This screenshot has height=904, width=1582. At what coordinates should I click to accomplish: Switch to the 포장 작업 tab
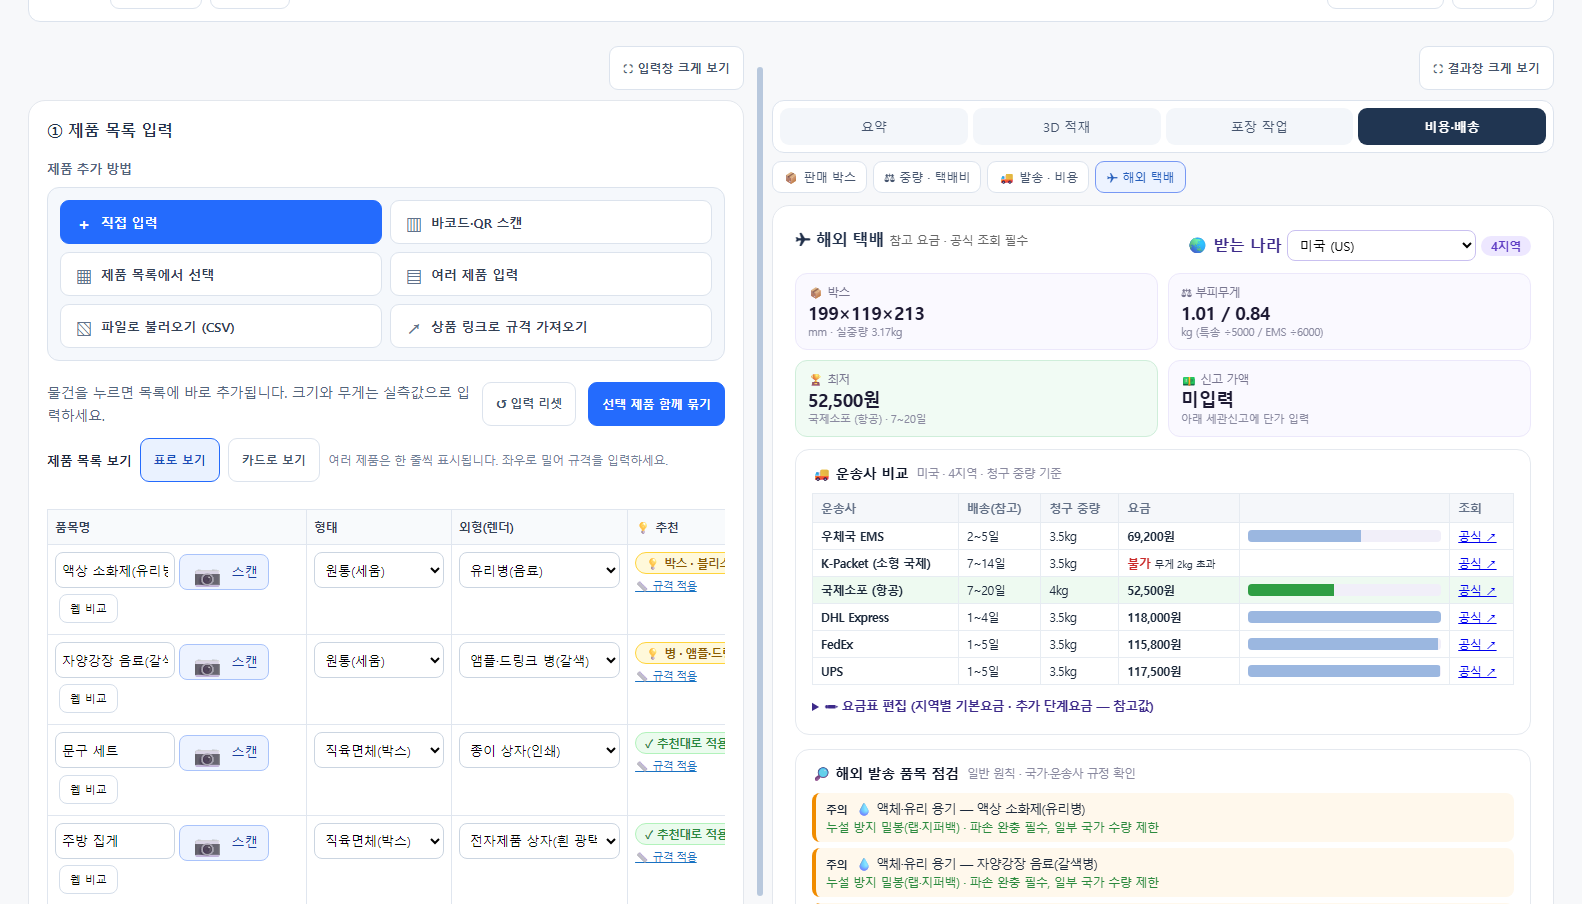(x=1259, y=127)
